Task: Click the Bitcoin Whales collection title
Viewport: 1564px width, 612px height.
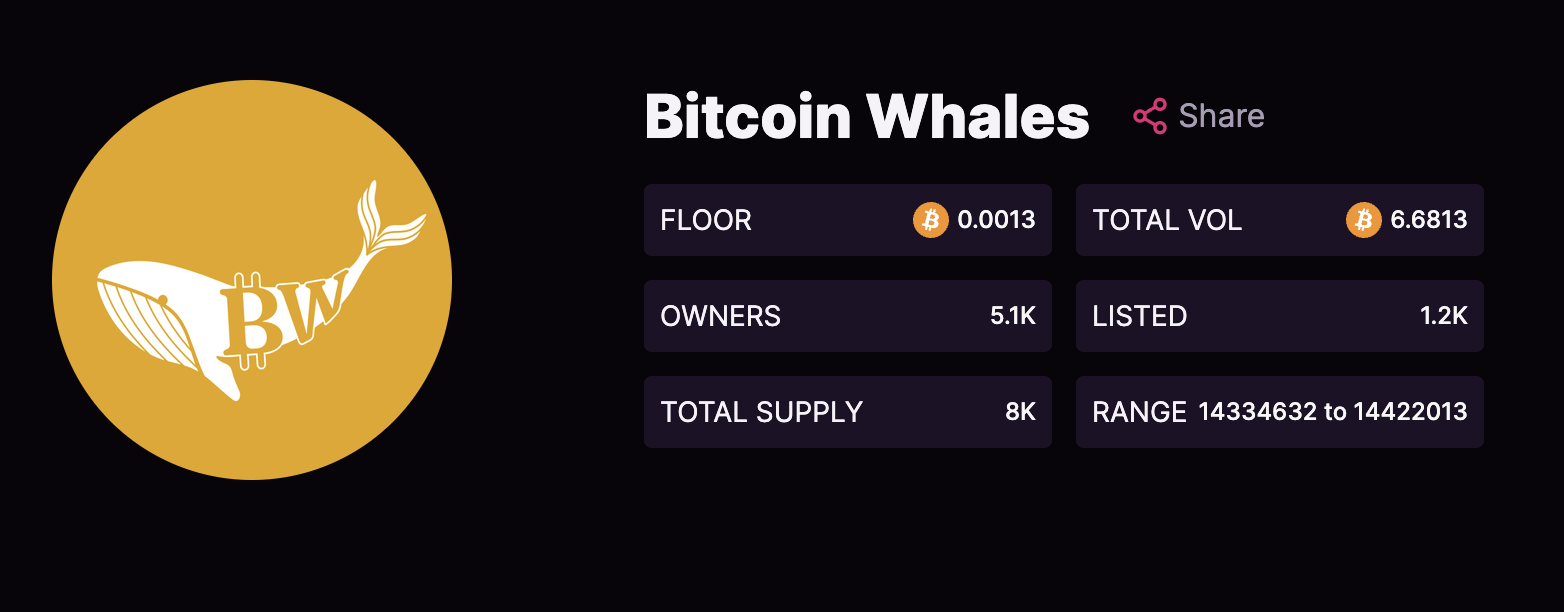Action: click(866, 117)
